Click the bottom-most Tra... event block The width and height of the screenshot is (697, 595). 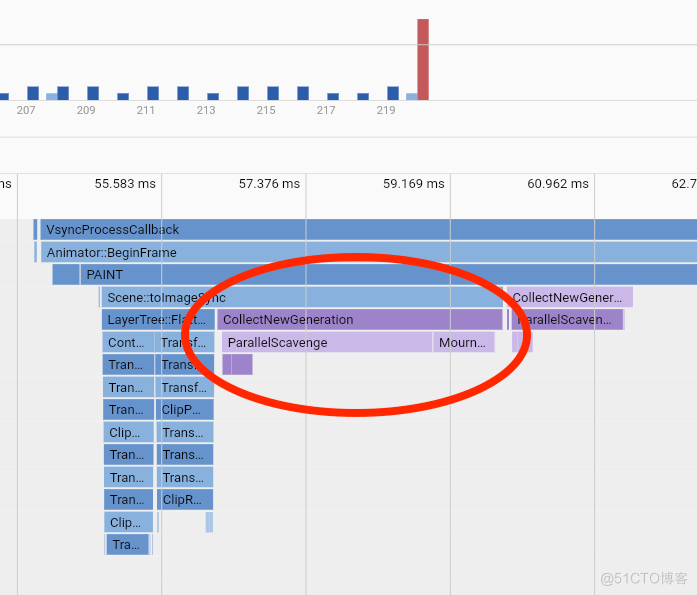pyautogui.click(x=127, y=545)
